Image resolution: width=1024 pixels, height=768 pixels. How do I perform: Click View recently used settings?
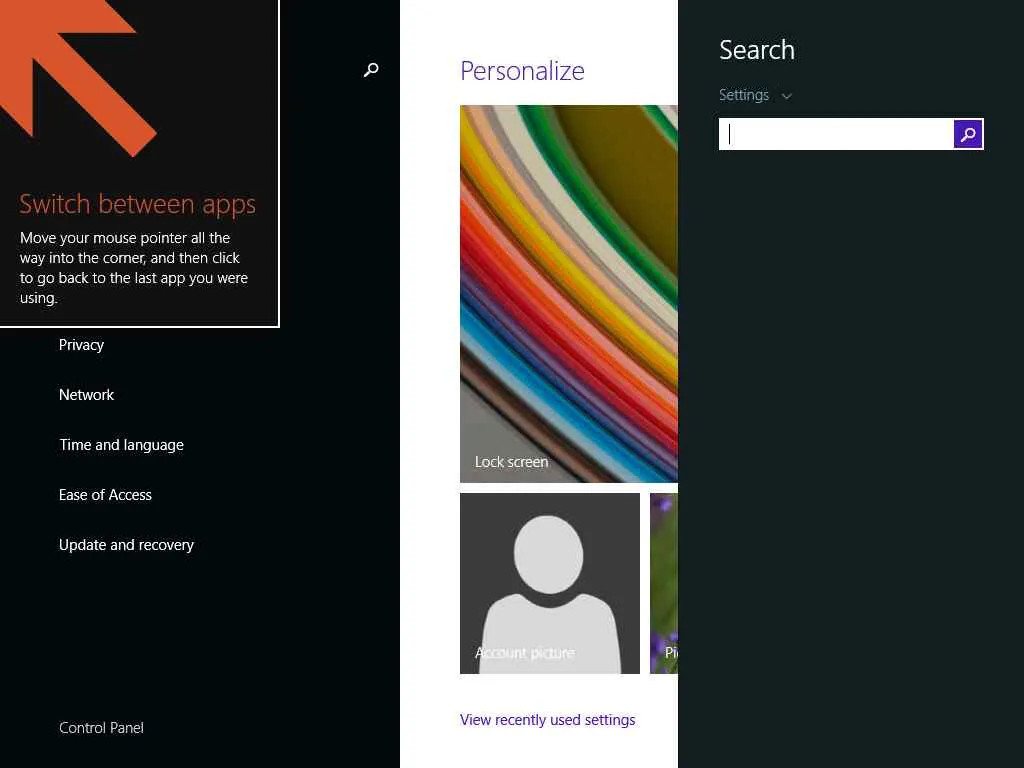point(547,720)
